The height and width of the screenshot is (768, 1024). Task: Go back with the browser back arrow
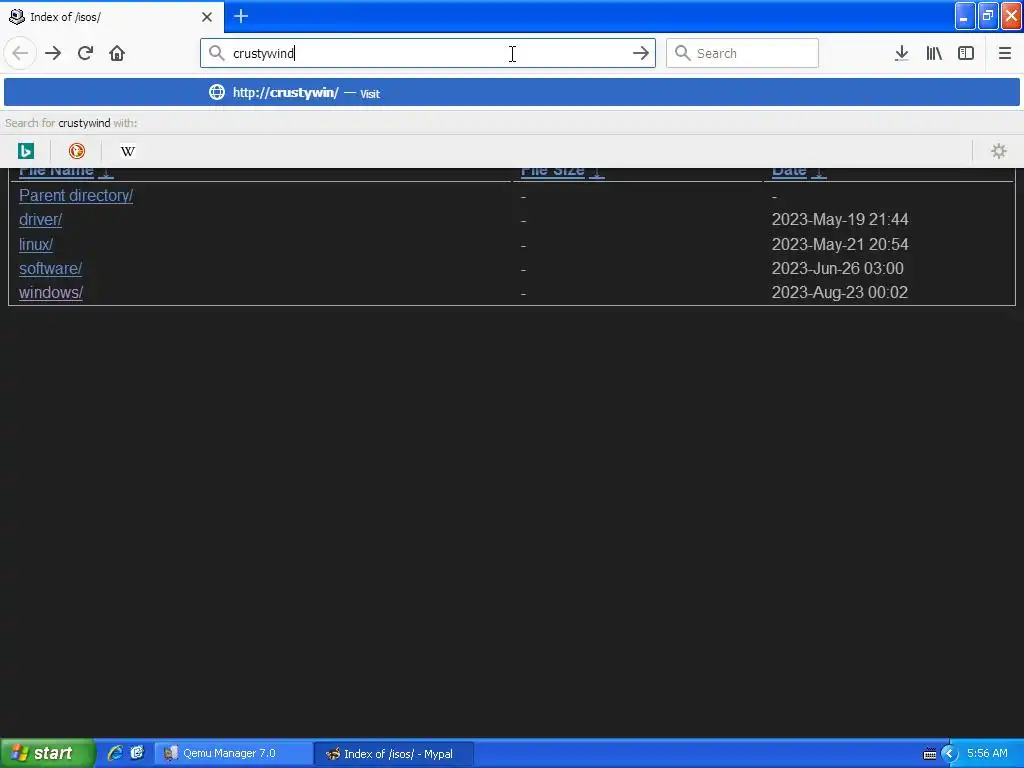click(x=20, y=53)
